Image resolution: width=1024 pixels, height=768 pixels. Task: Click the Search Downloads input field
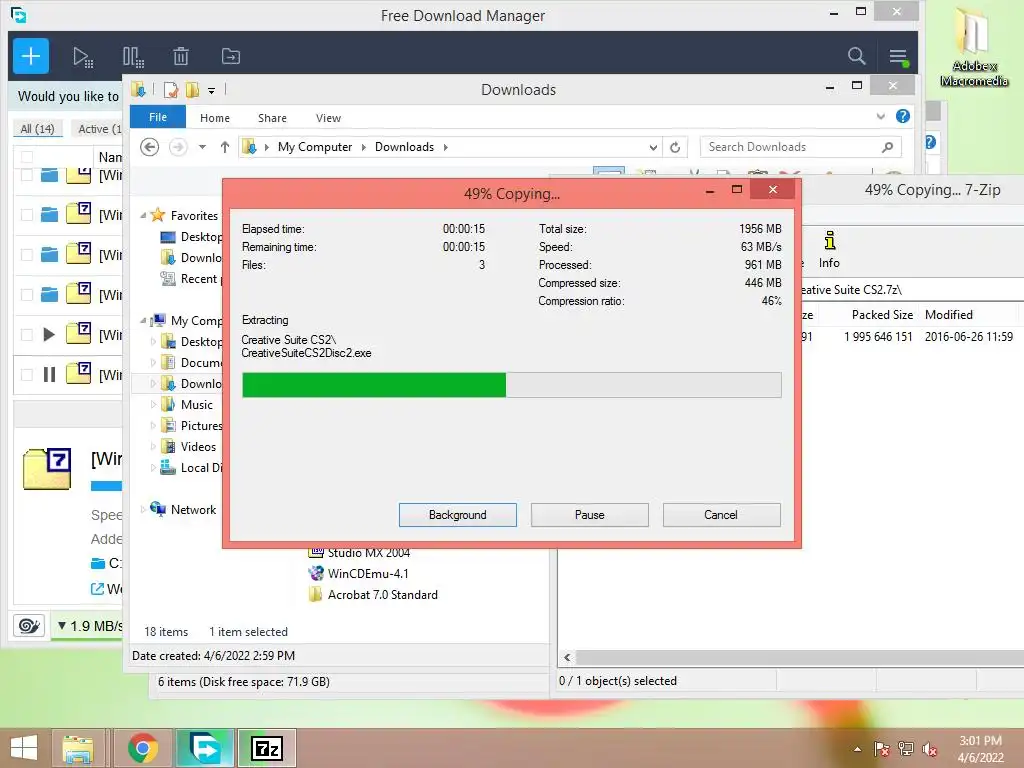pos(801,147)
